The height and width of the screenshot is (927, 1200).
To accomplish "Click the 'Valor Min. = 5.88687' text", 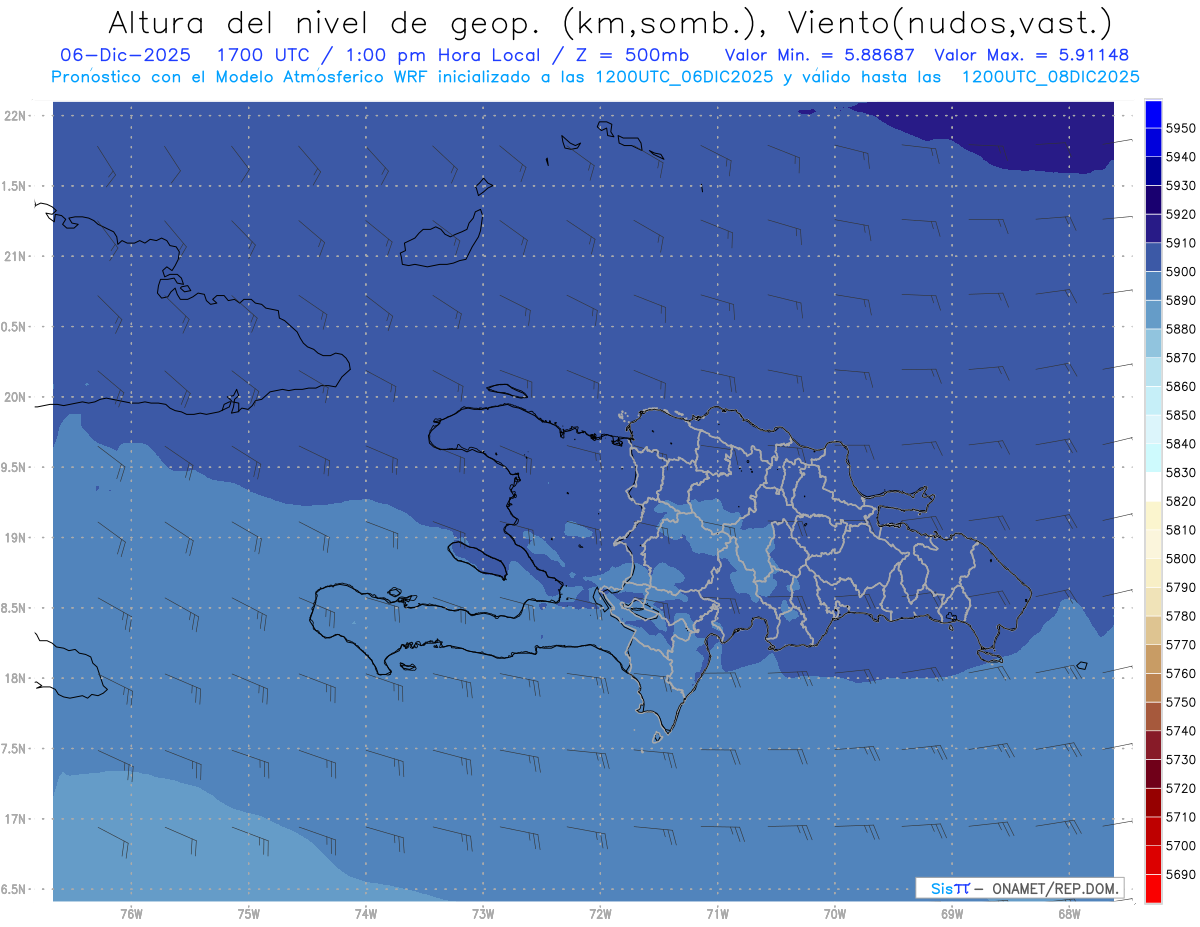I will pos(819,55).
